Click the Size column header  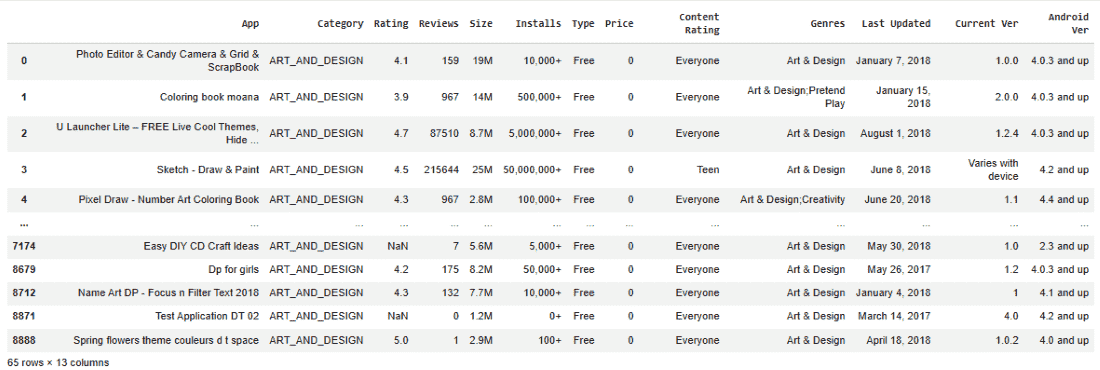click(481, 23)
